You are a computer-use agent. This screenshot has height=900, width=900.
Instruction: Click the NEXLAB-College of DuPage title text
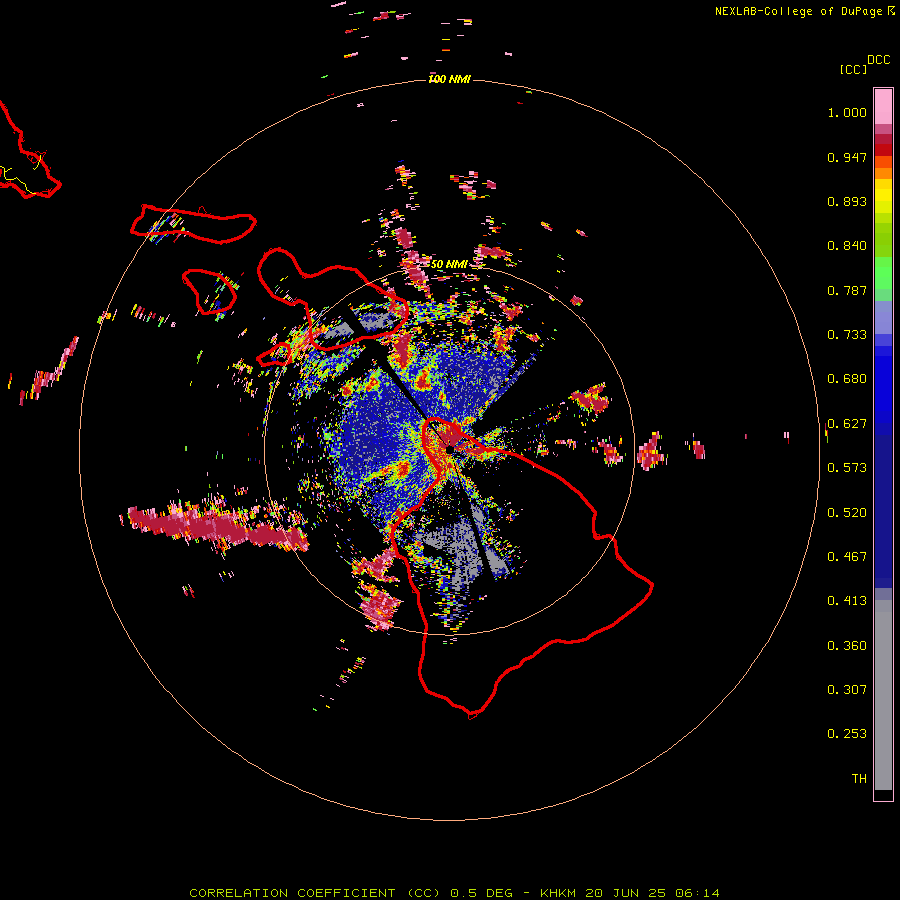click(800, 11)
